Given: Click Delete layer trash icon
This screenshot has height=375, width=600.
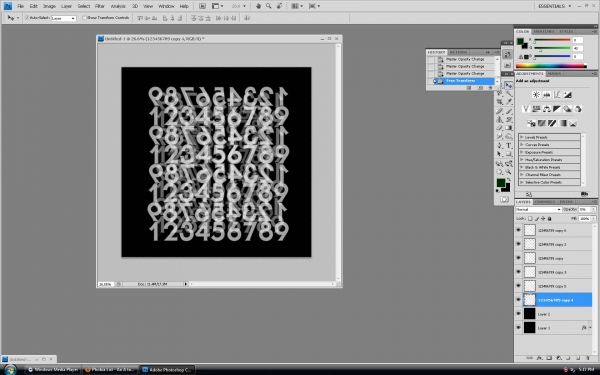Looking at the screenshot, I should pos(588,358).
